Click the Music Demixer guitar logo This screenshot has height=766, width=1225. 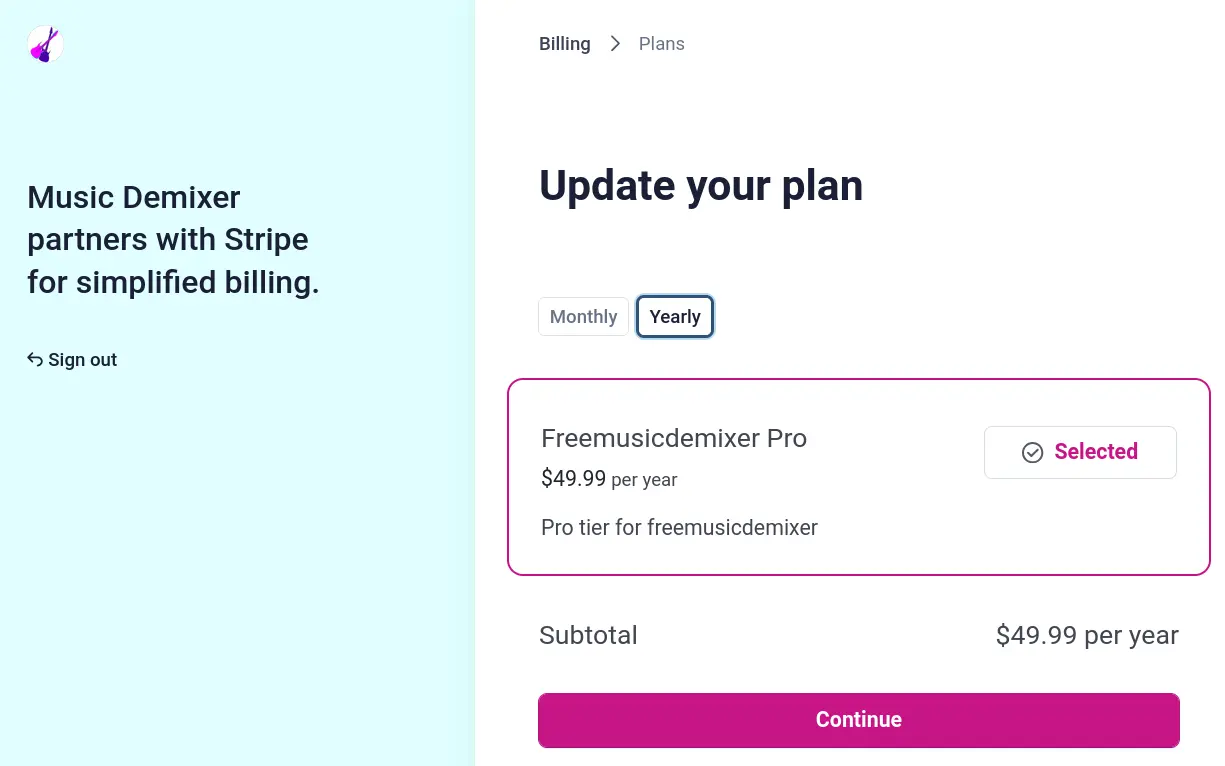pyautogui.click(x=44, y=44)
